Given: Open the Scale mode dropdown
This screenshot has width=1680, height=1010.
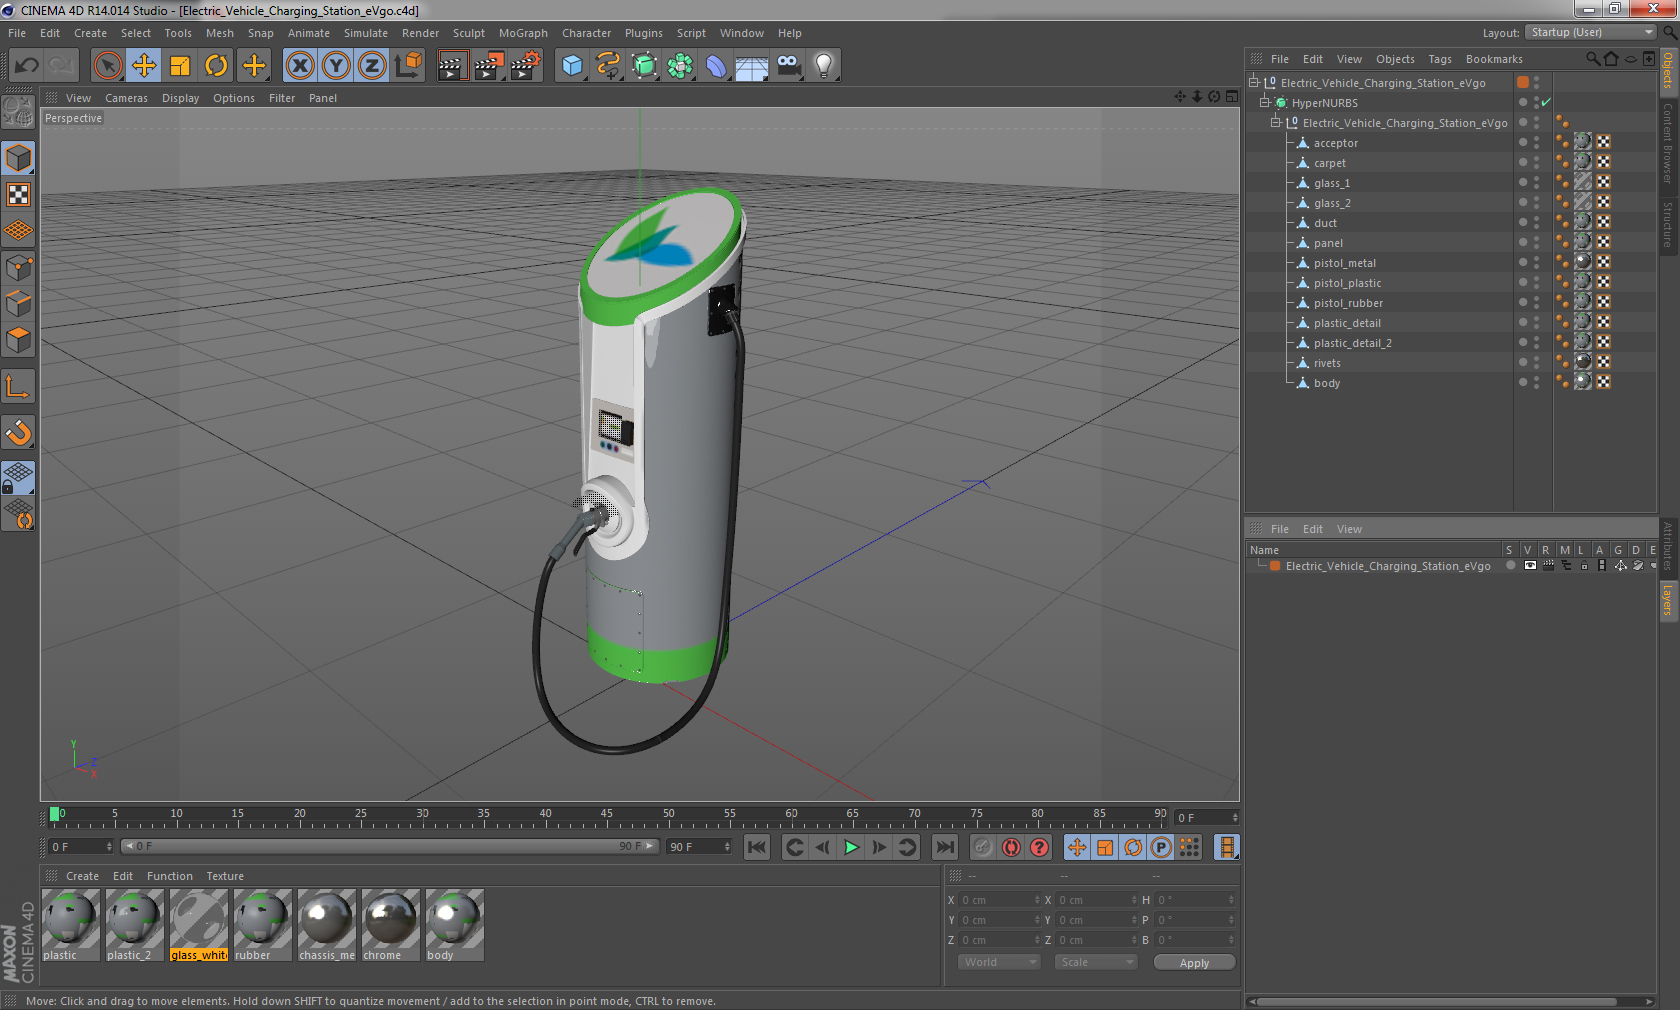Looking at the screenshot, I should click(1096, 962).
